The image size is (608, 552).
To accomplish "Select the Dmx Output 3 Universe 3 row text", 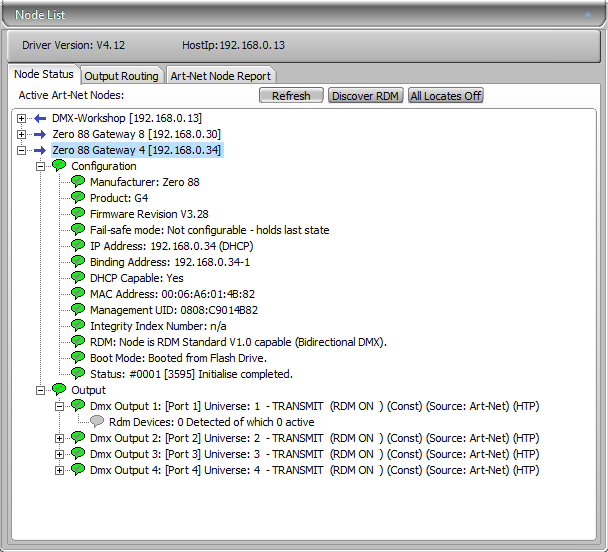I will click(314, 454).
